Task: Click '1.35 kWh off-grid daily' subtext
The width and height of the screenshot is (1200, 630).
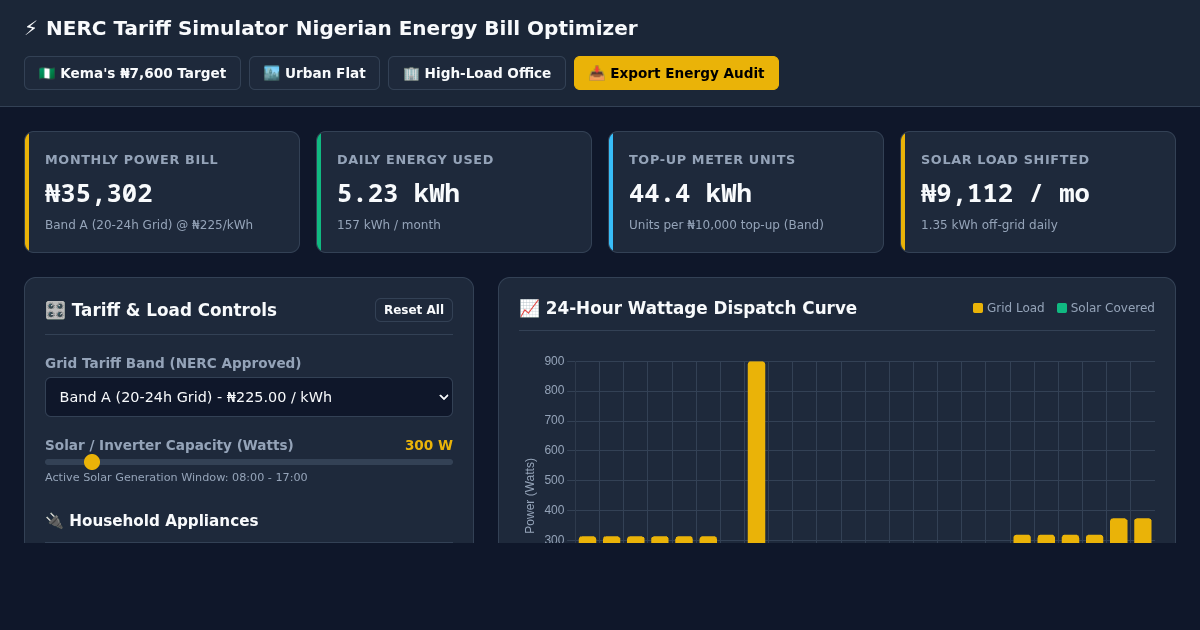Action: pos(989,225)
